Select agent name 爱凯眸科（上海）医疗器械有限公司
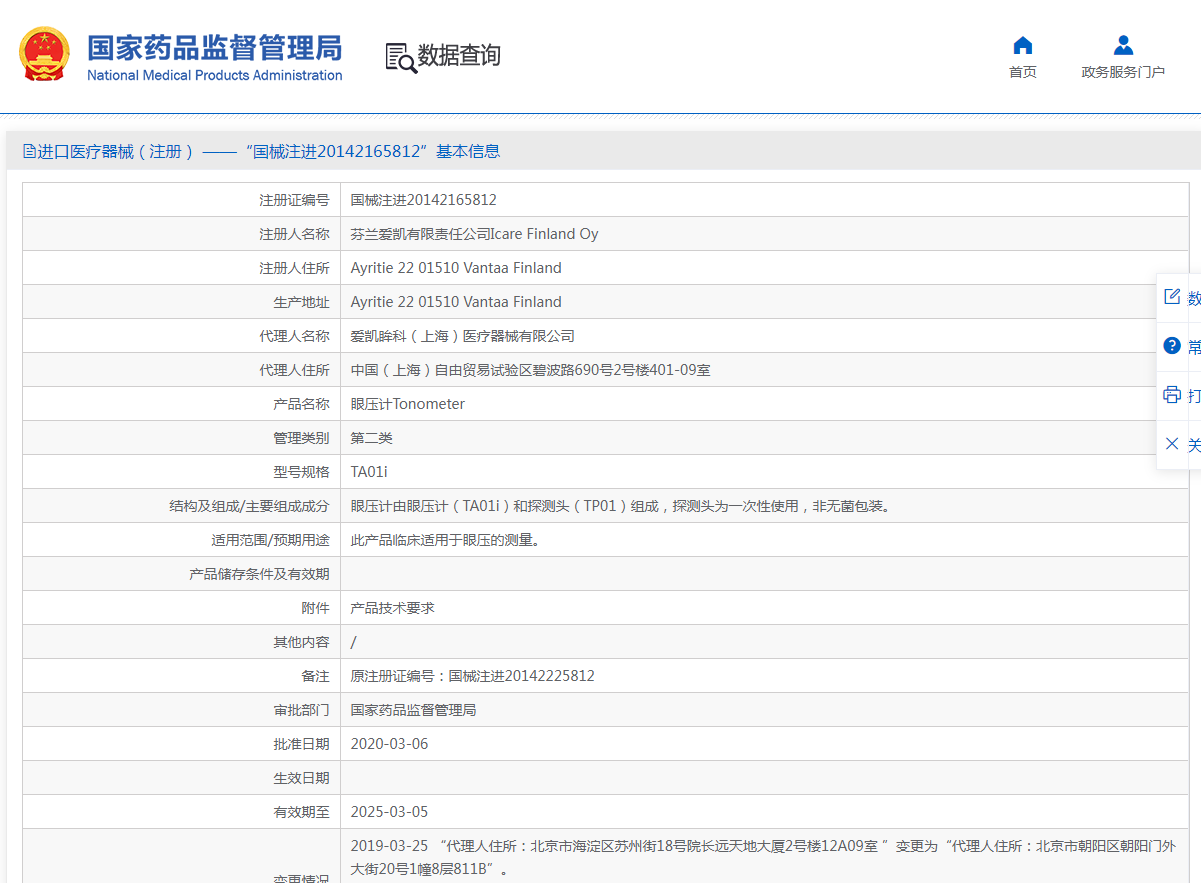 click(x=462, y=336)
